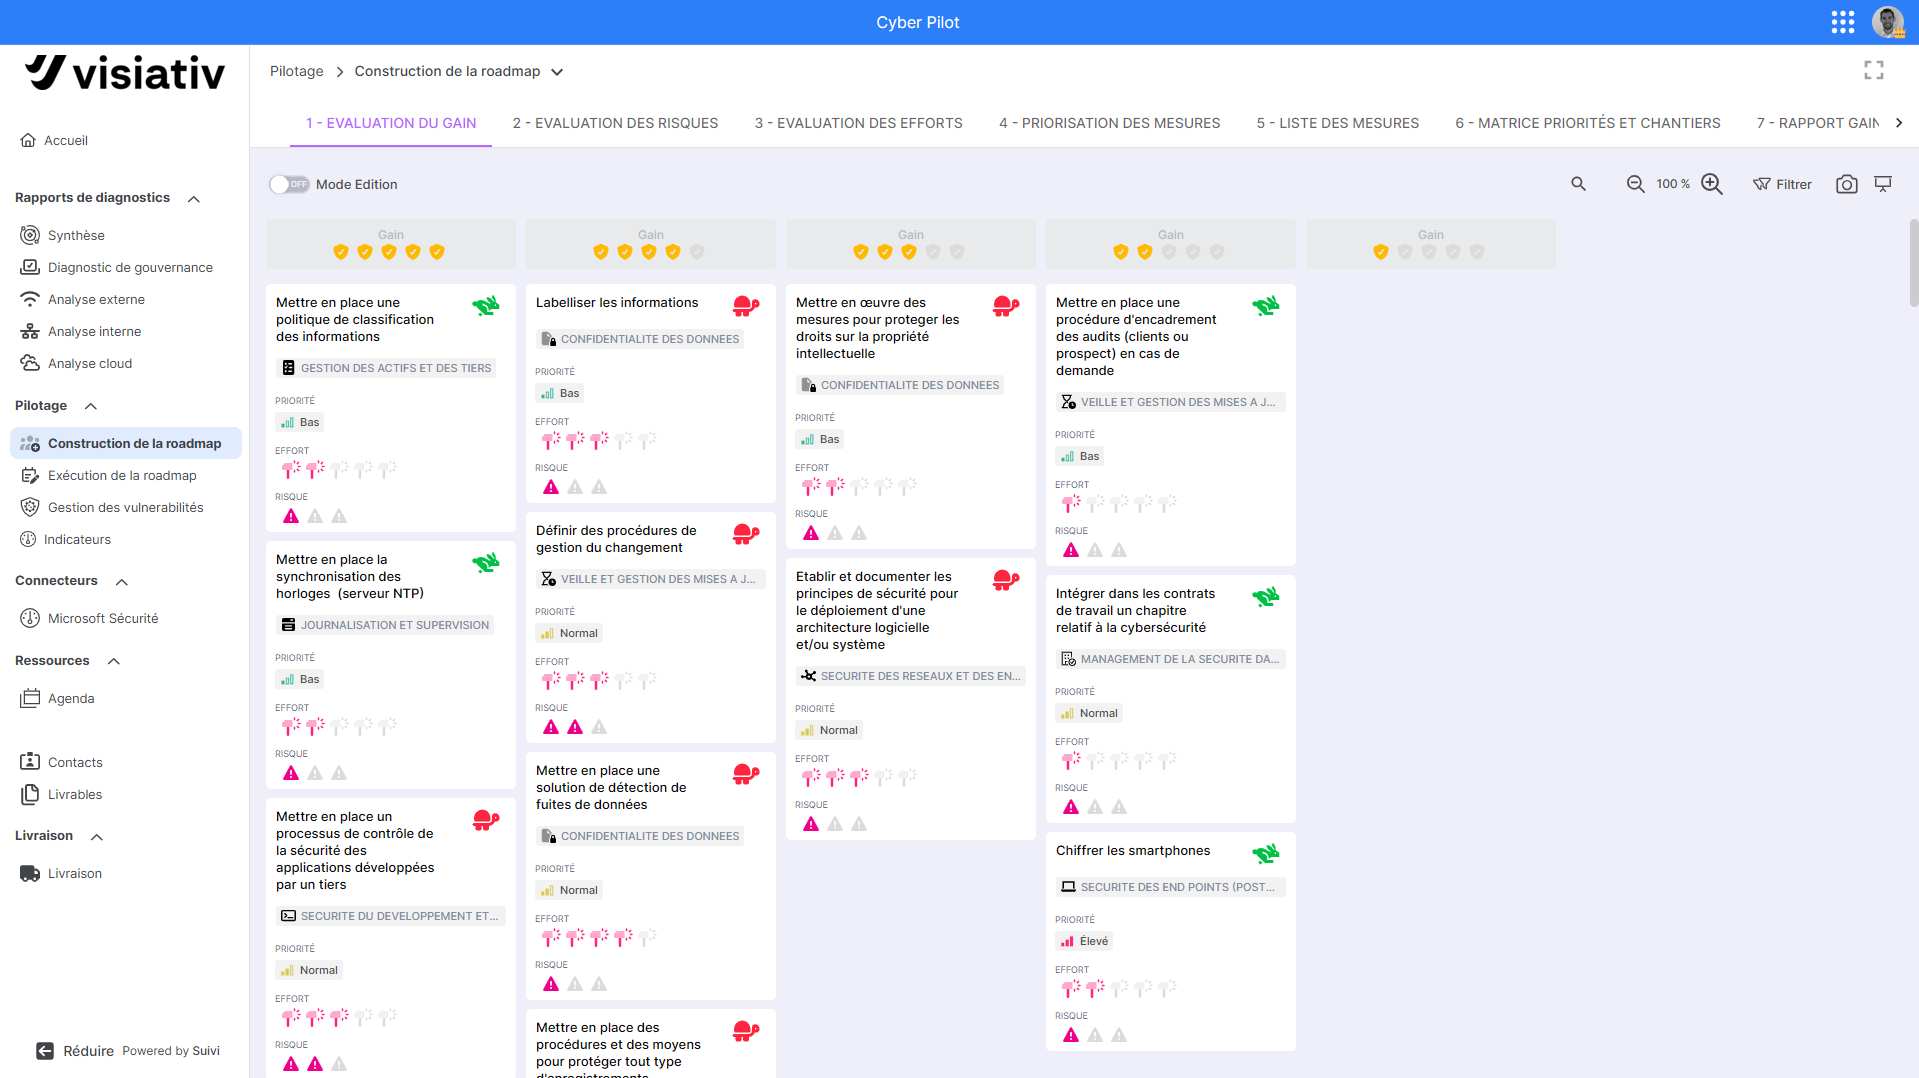Click tag SECURITE DES END POINTS

[1170, 887]
